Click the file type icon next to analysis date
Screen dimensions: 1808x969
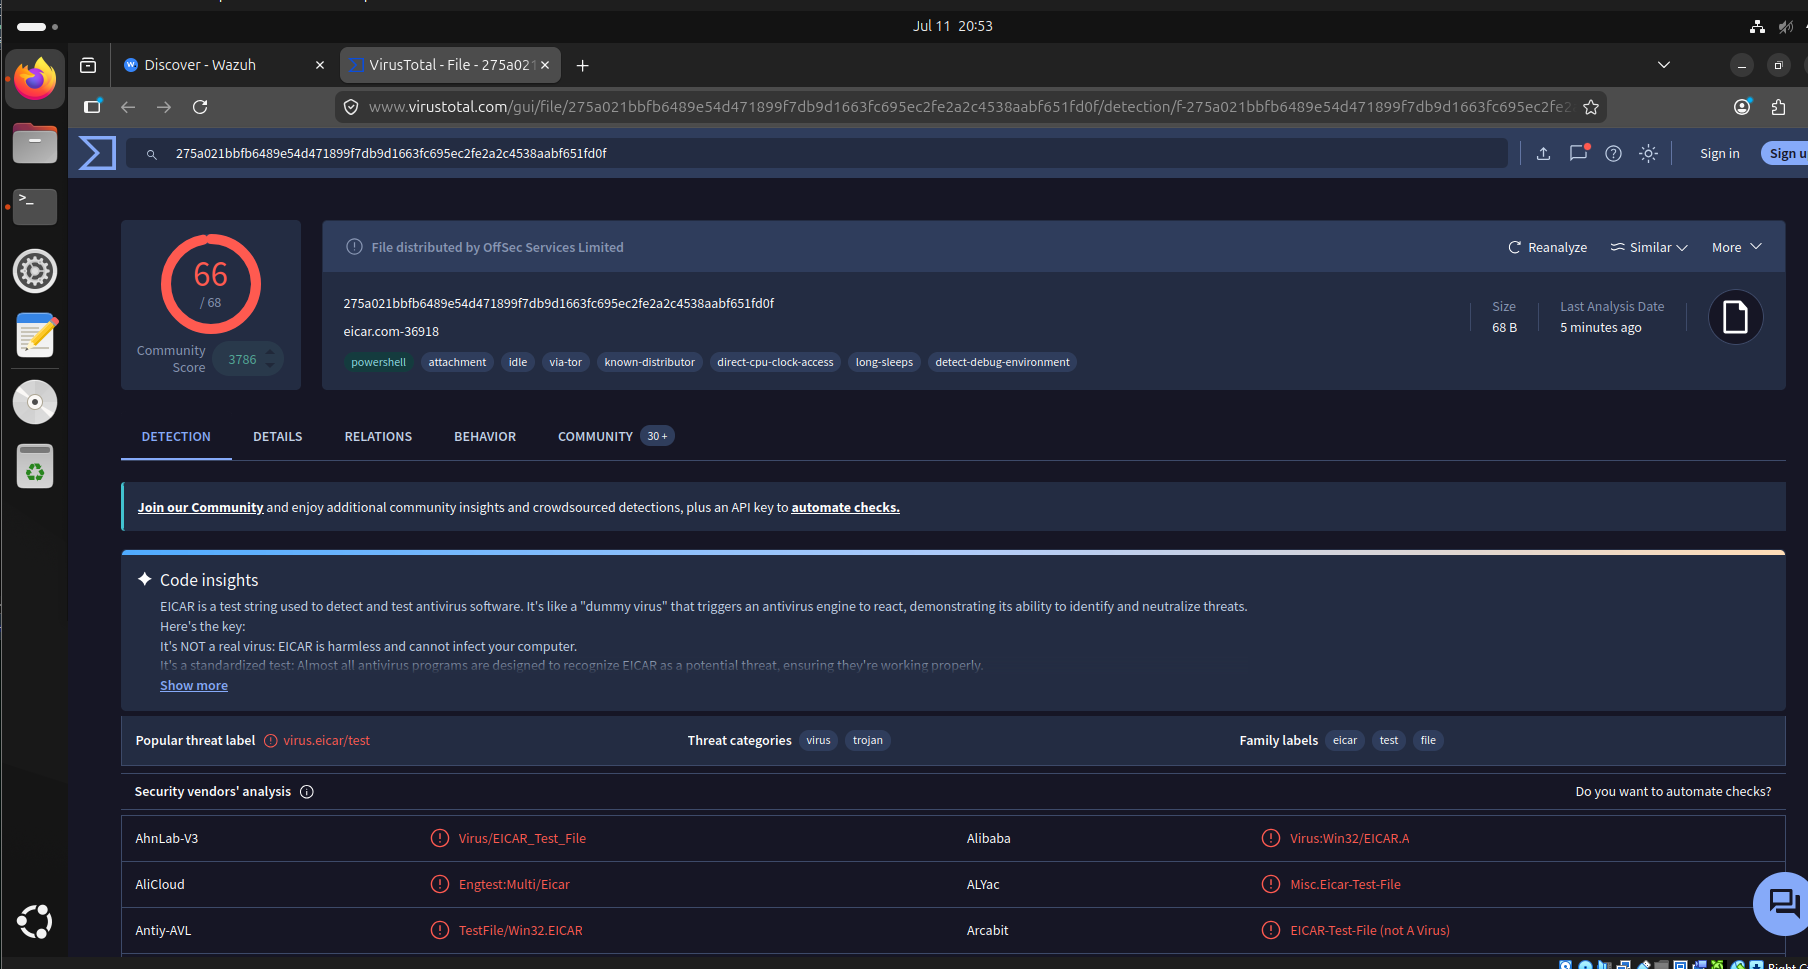pos(1735,317)
